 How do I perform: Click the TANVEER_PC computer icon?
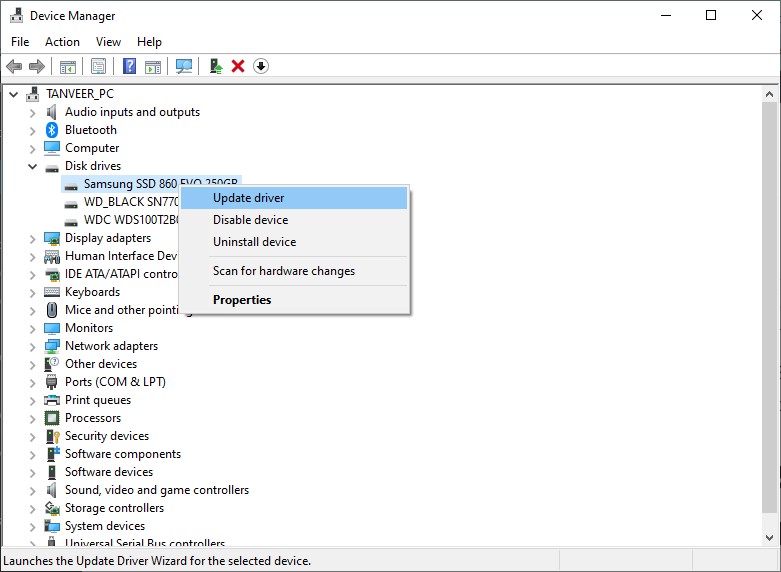pos(32,94)
